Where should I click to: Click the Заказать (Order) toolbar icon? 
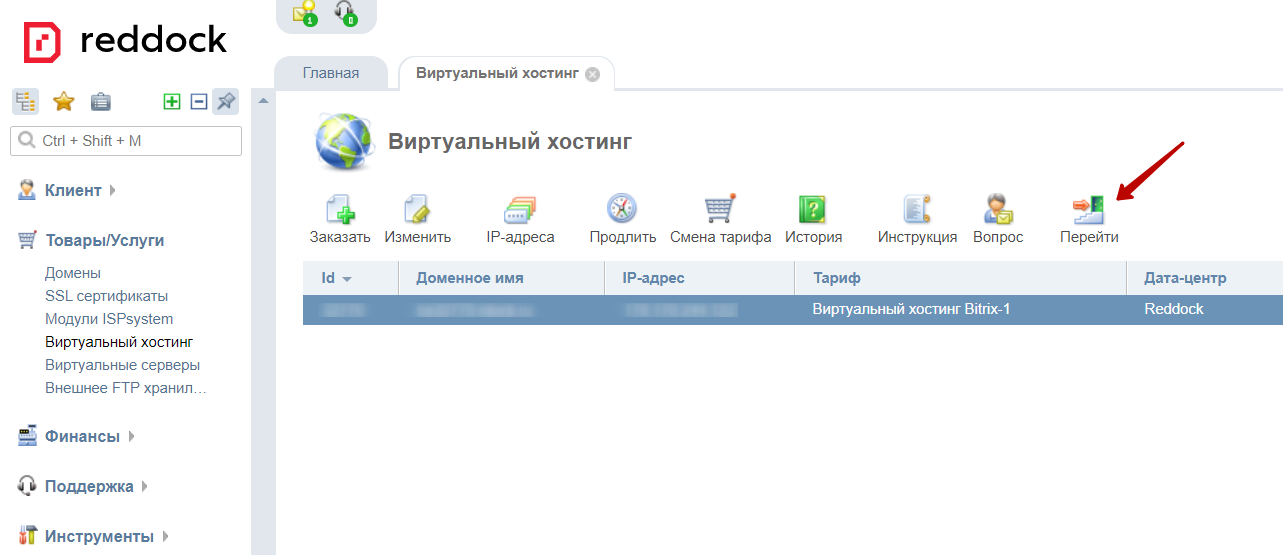pyautogui.click(x=340, y=211)
